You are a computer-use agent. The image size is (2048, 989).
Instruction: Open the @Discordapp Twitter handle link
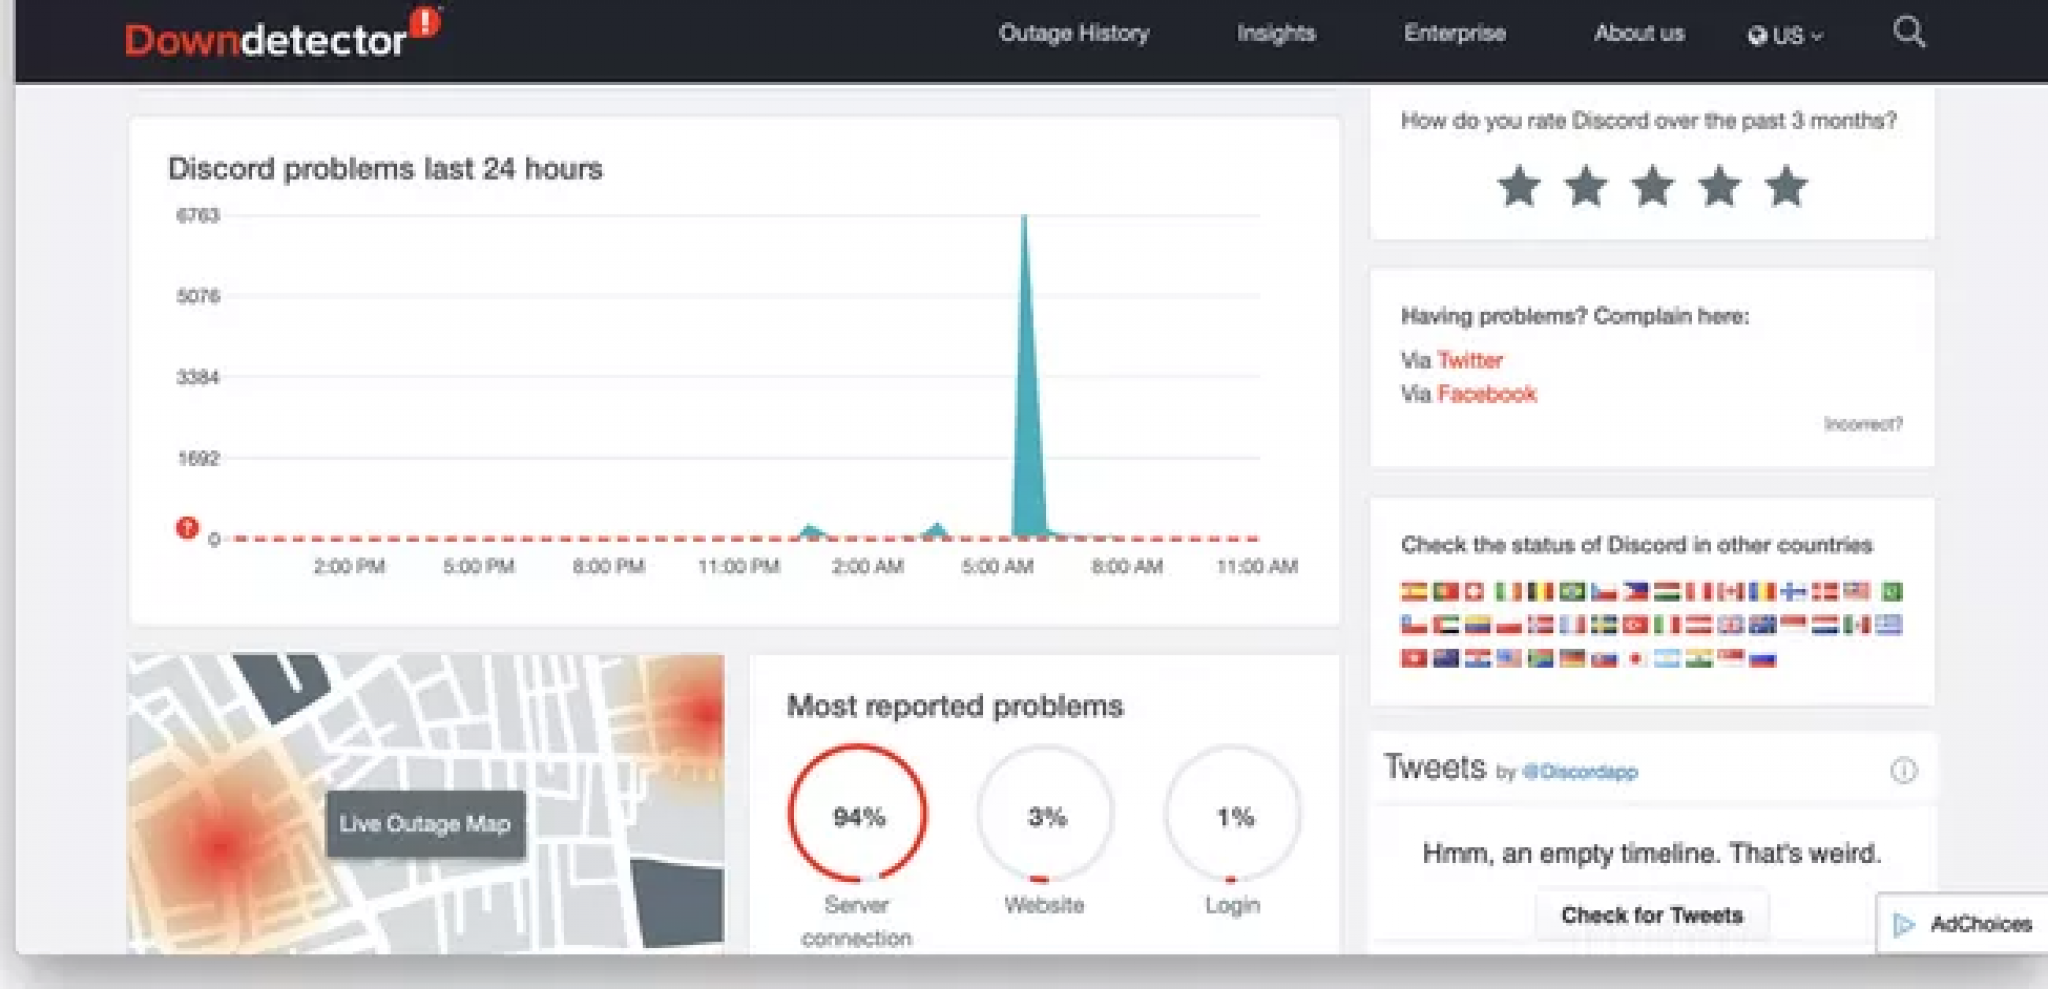tap(1580, 772)
